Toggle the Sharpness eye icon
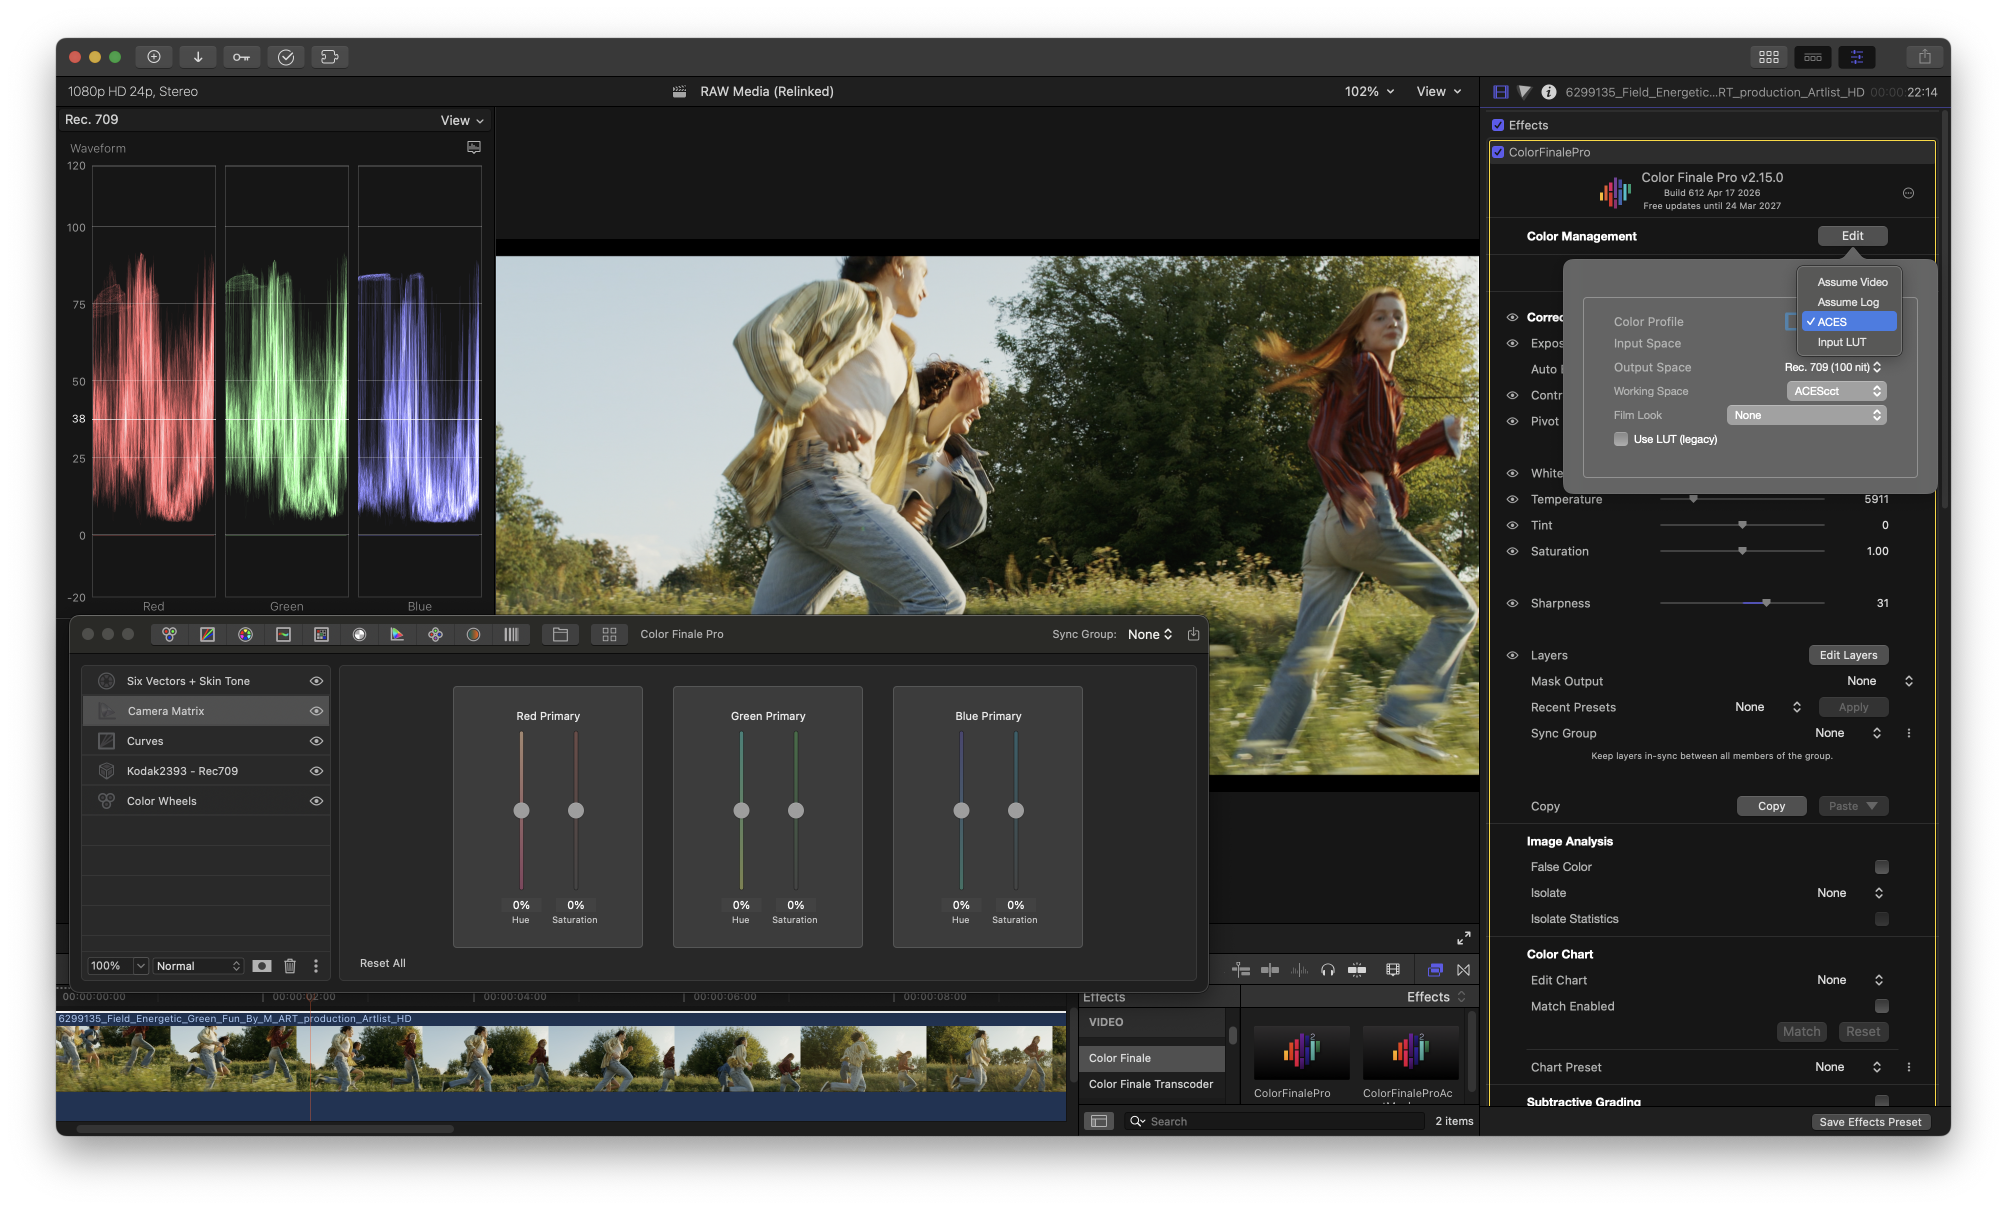 pyautogui.click(x=1512, y=604)
